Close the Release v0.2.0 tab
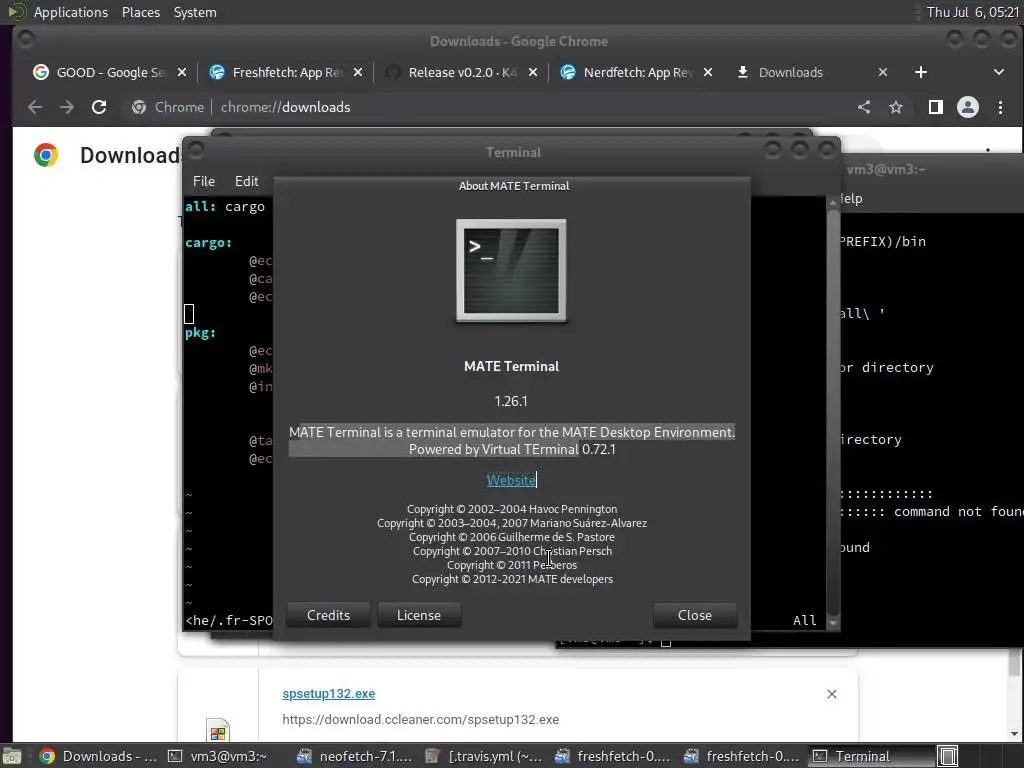 coord(533,72)
